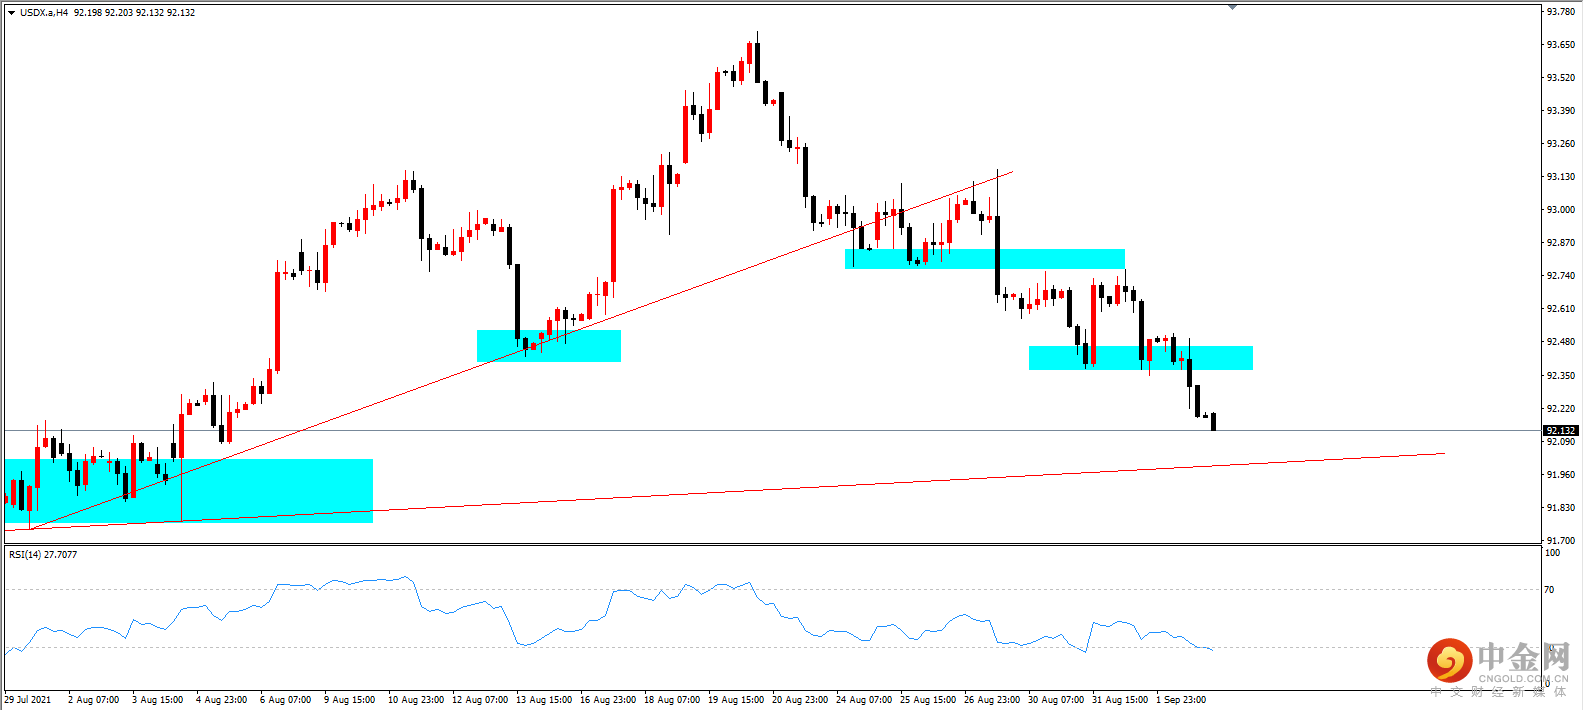Click the 1 Sep 23:00 time label
The image size is (1584, 710).
[1181, 699]
